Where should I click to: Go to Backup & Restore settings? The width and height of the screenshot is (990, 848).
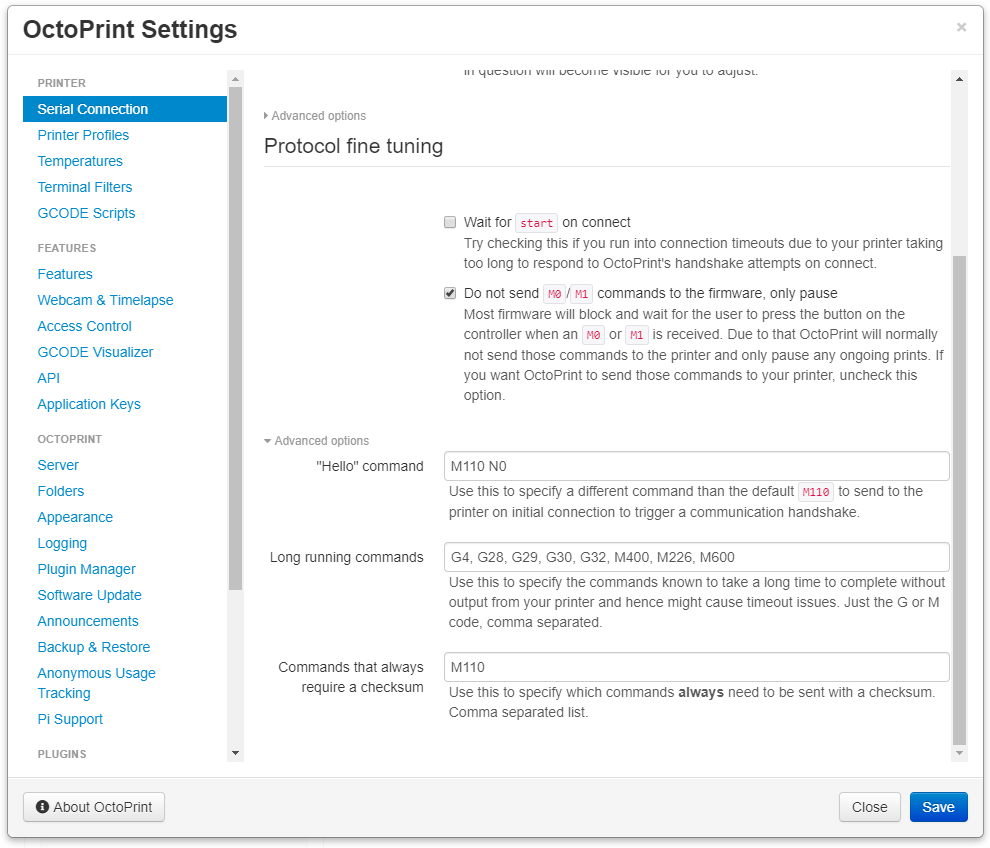click(x=93, y=646)
